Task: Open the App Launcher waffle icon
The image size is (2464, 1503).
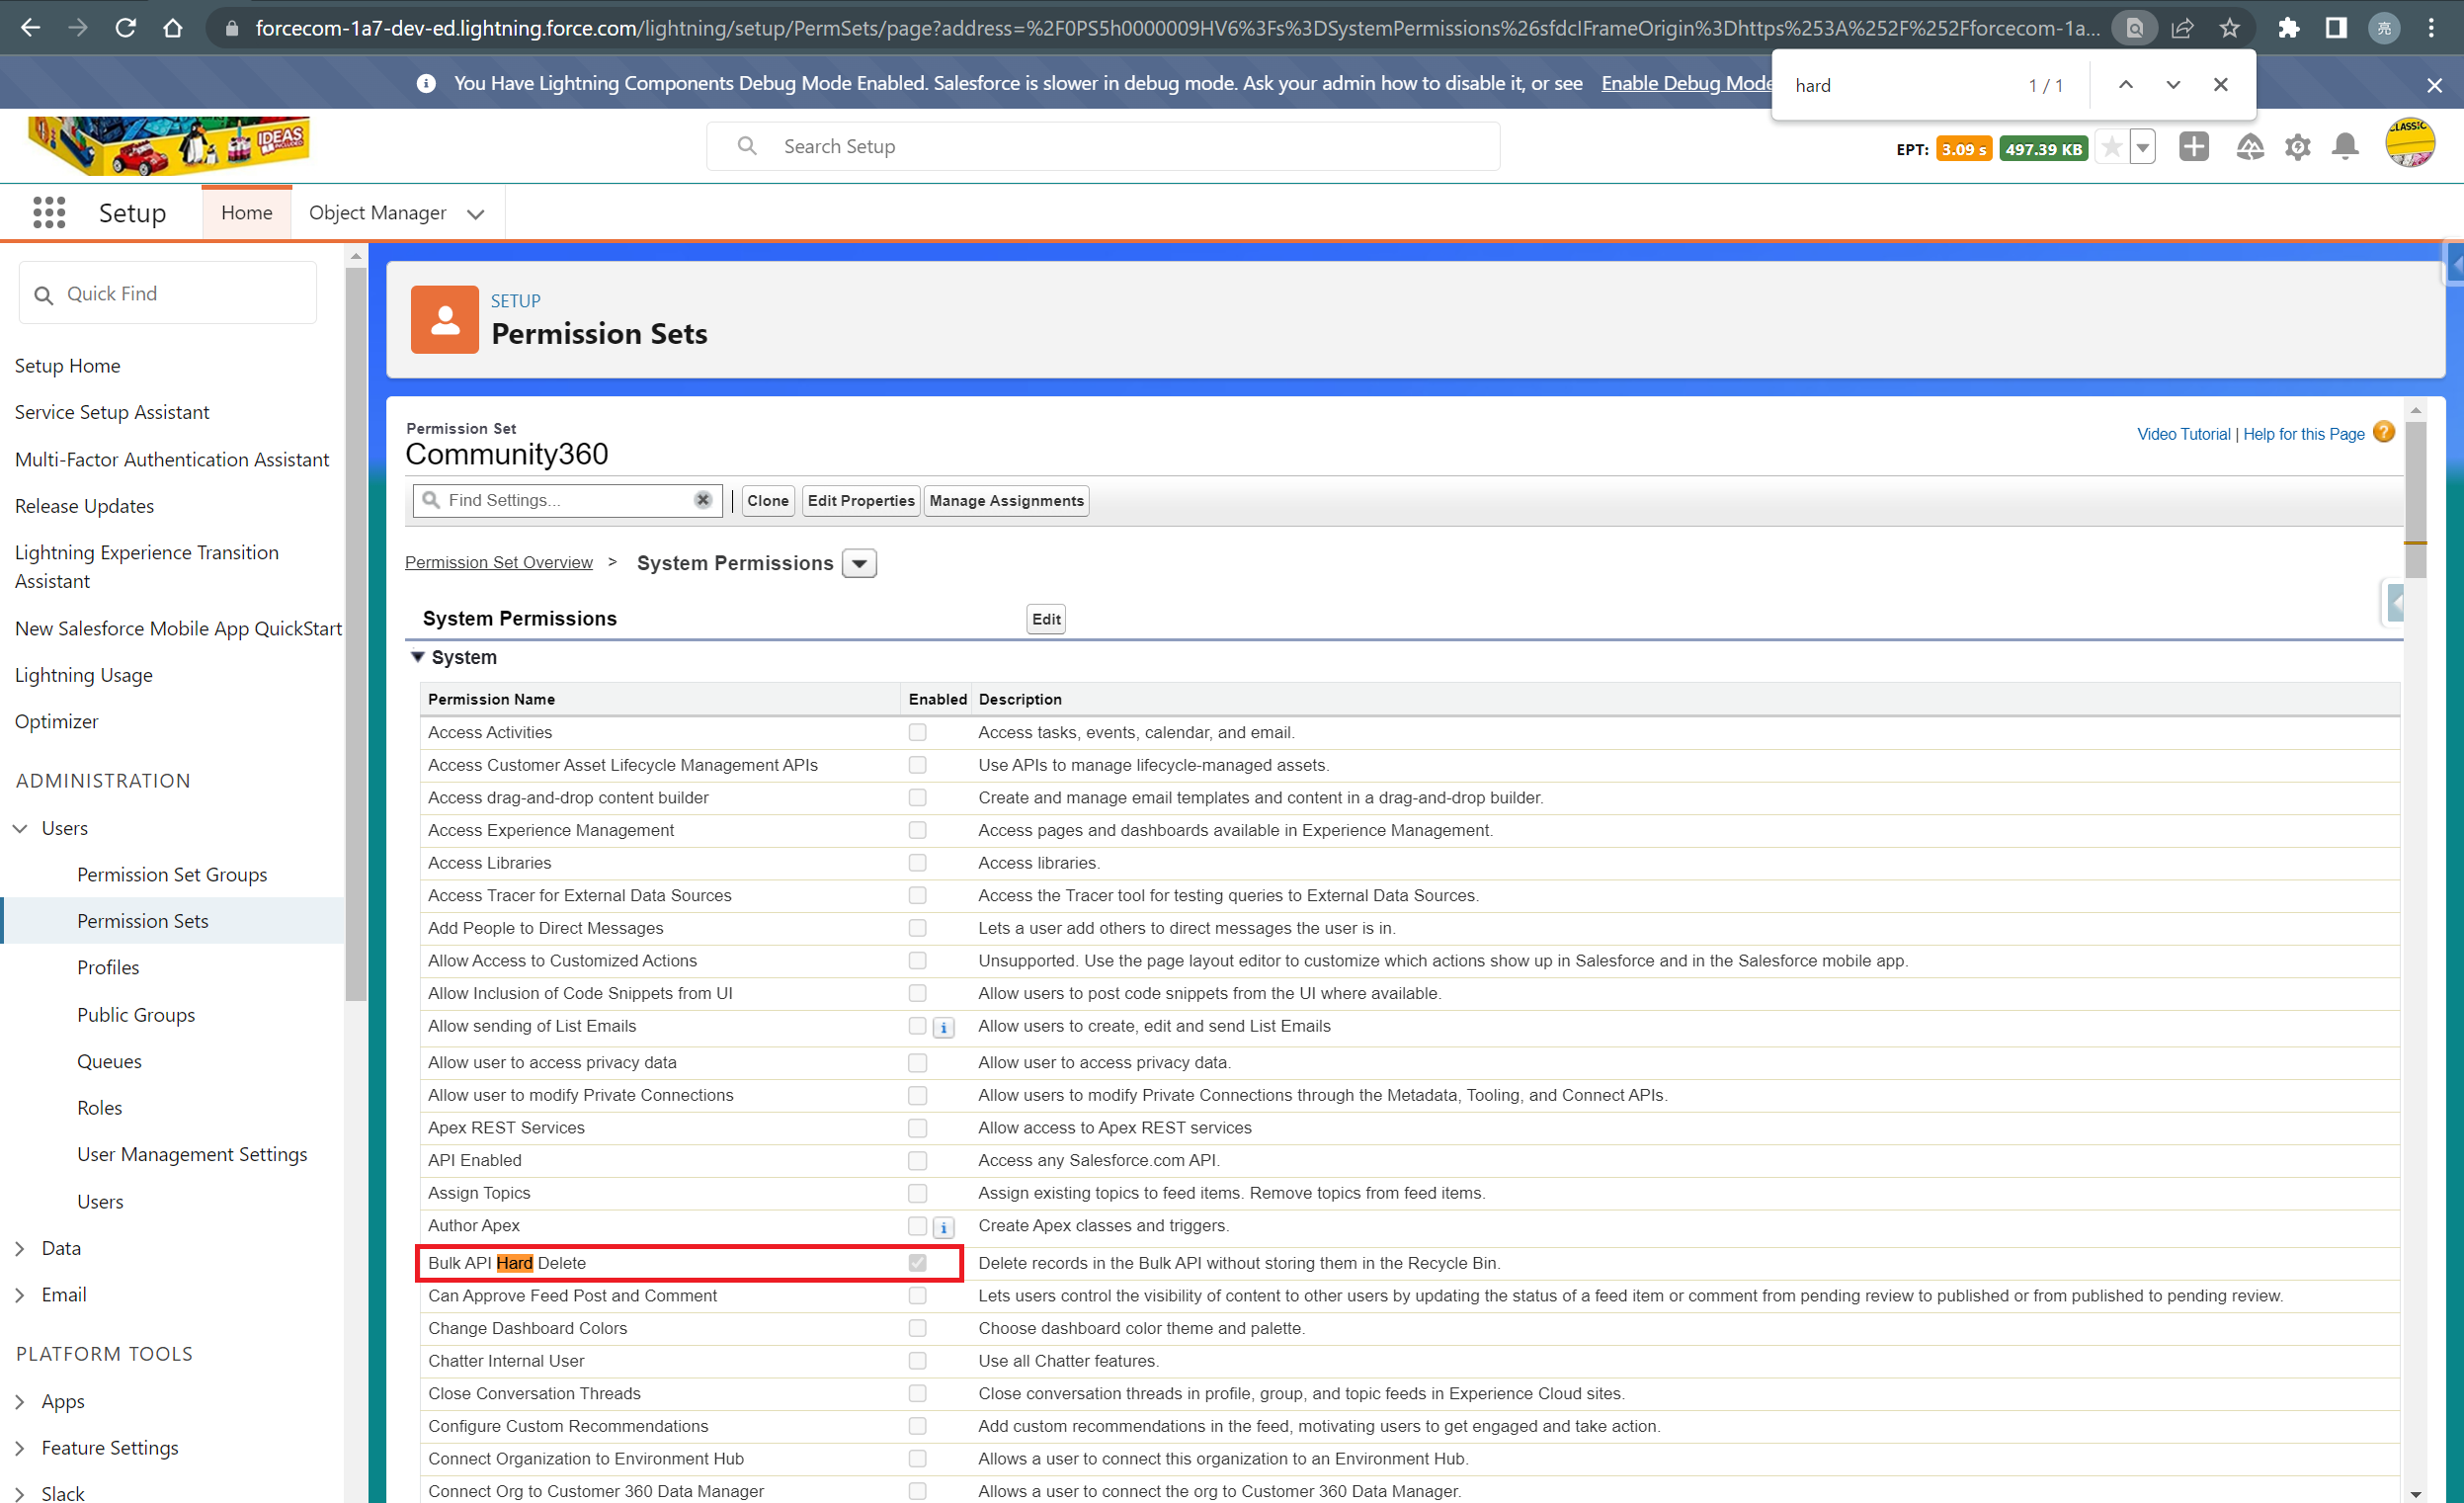Action: (x=47, y=212)
